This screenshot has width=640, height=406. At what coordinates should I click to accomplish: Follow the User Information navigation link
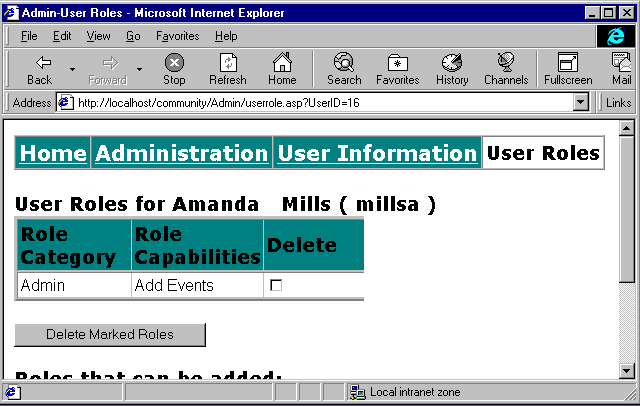tap(377, 153)
